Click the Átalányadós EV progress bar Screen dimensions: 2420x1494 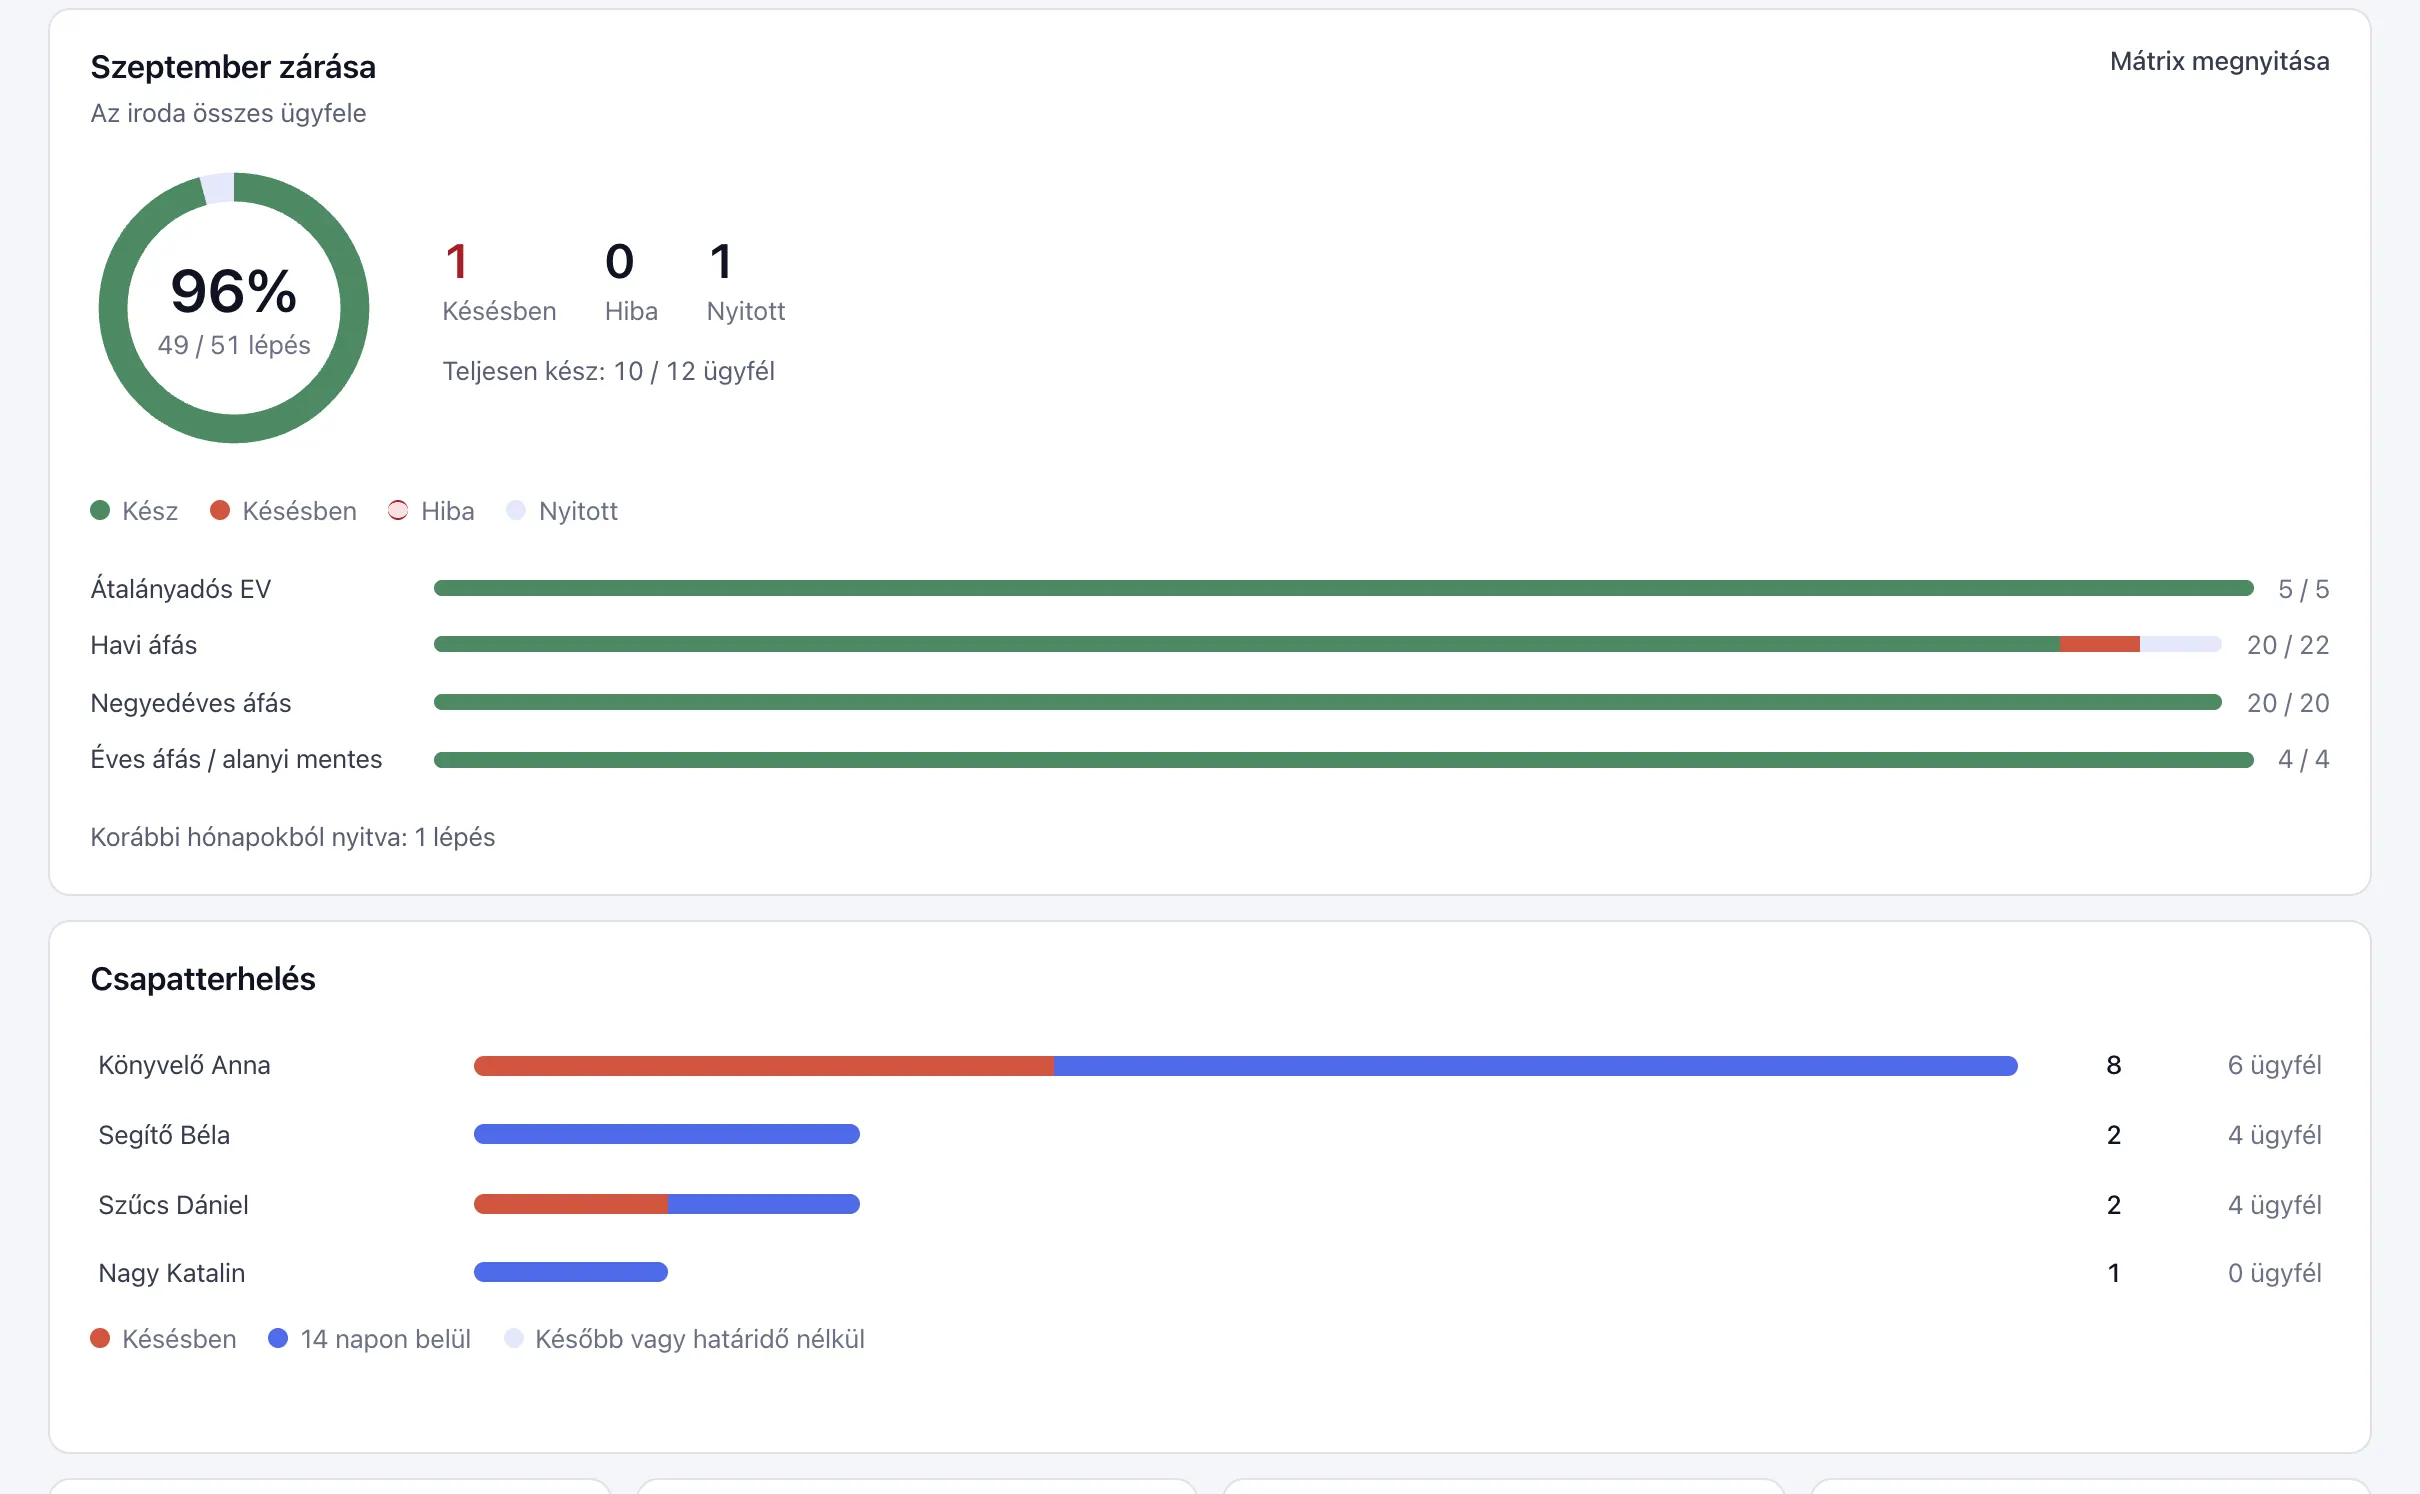(x=1343, y=588)
